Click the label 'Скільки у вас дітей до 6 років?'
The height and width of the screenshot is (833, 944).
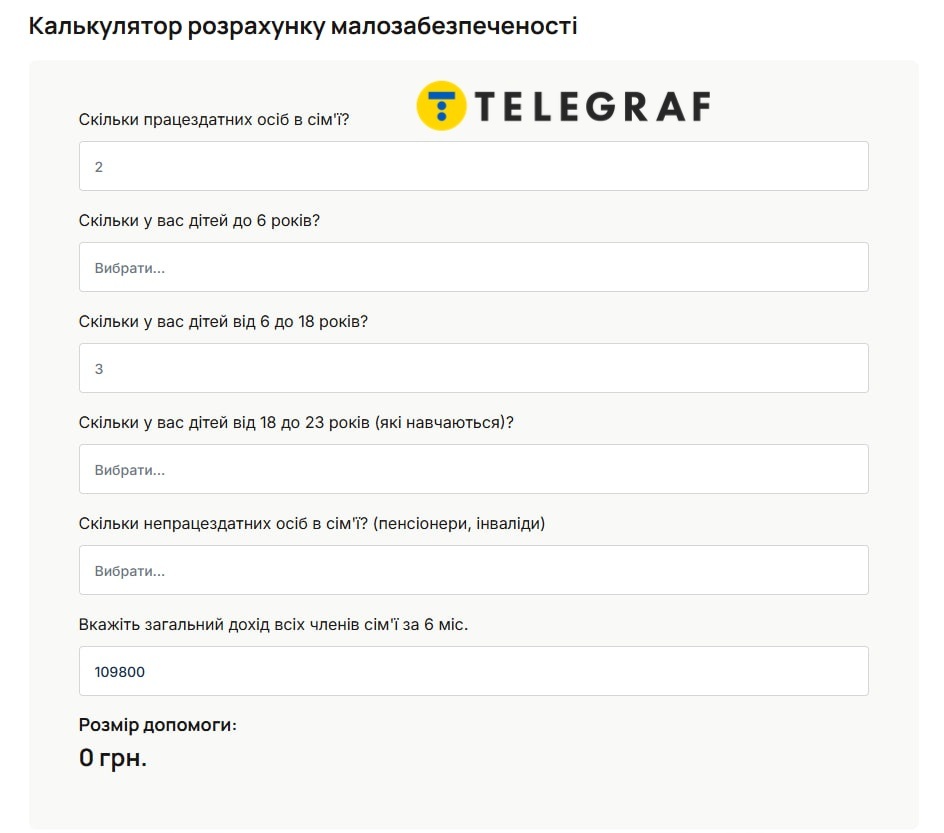[x=199, y=220]
